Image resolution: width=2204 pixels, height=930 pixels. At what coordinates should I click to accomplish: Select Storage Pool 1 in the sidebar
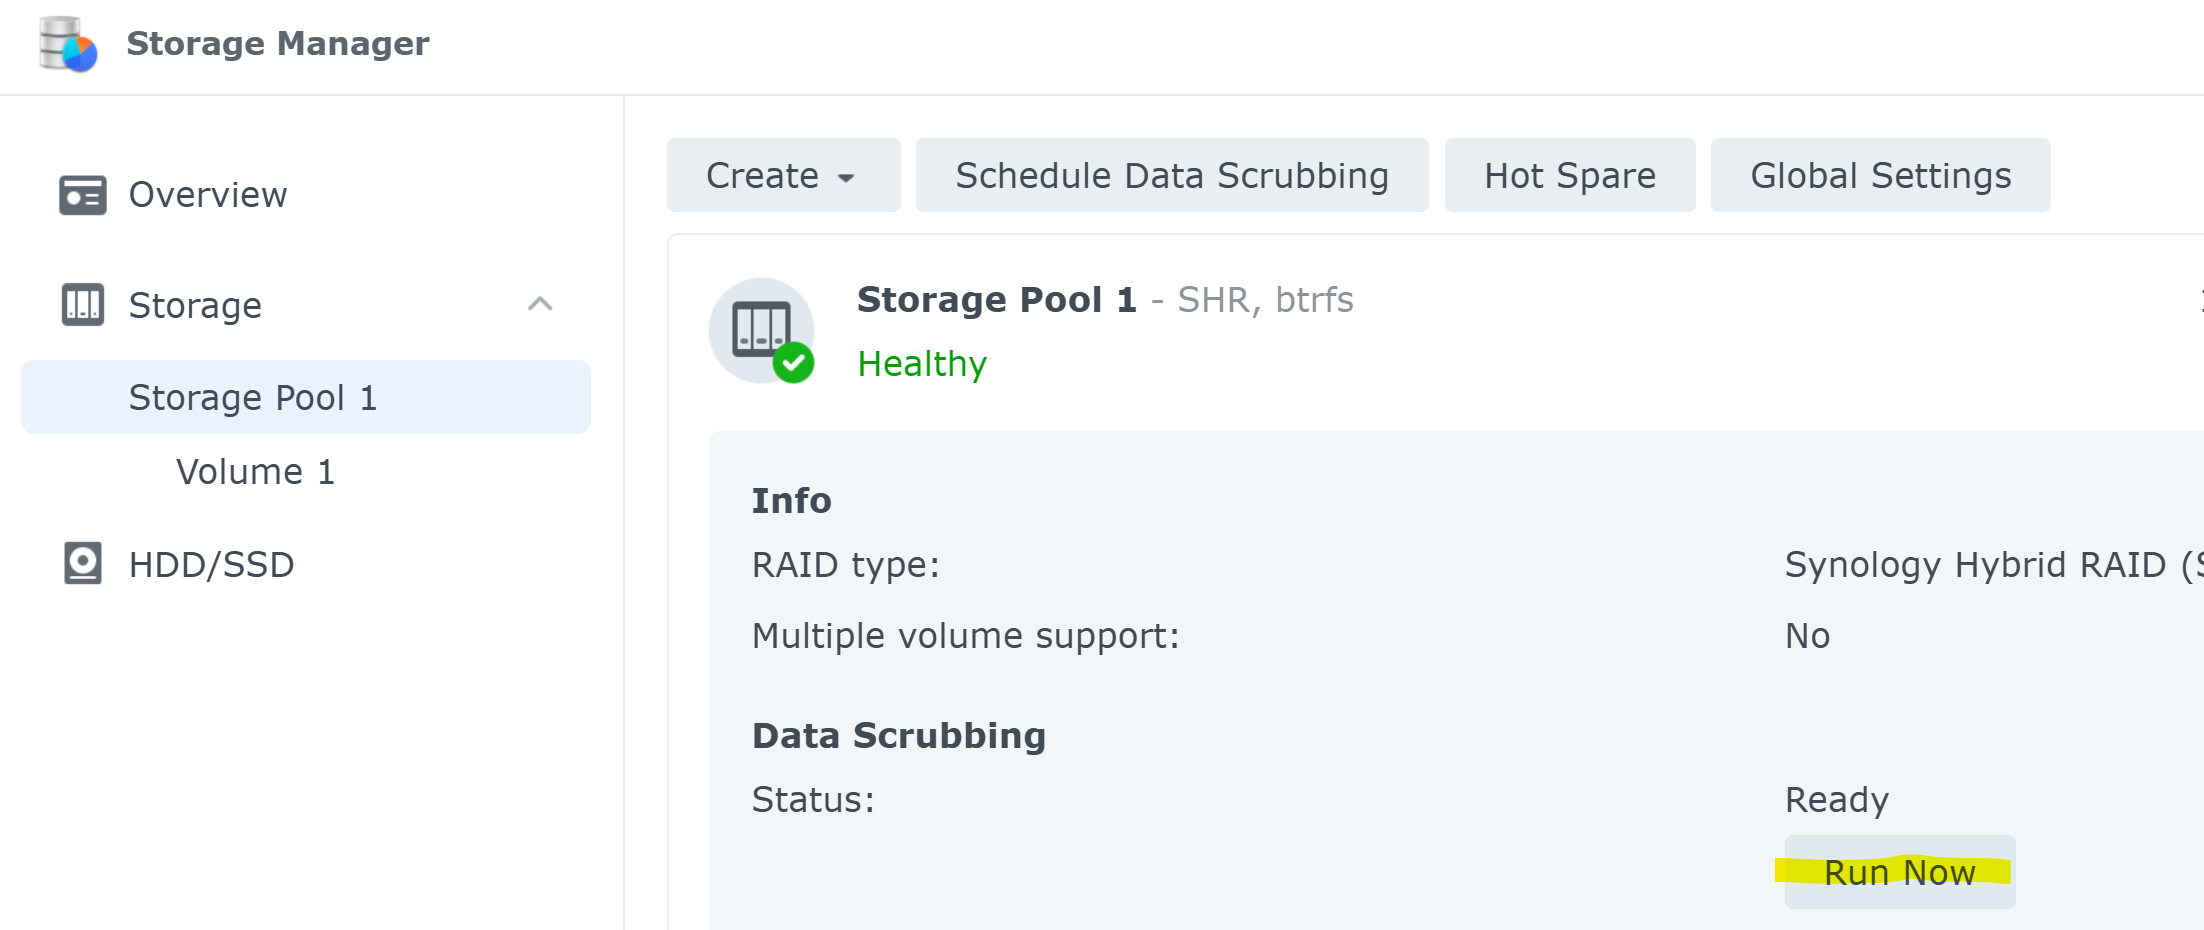[253, 398]
